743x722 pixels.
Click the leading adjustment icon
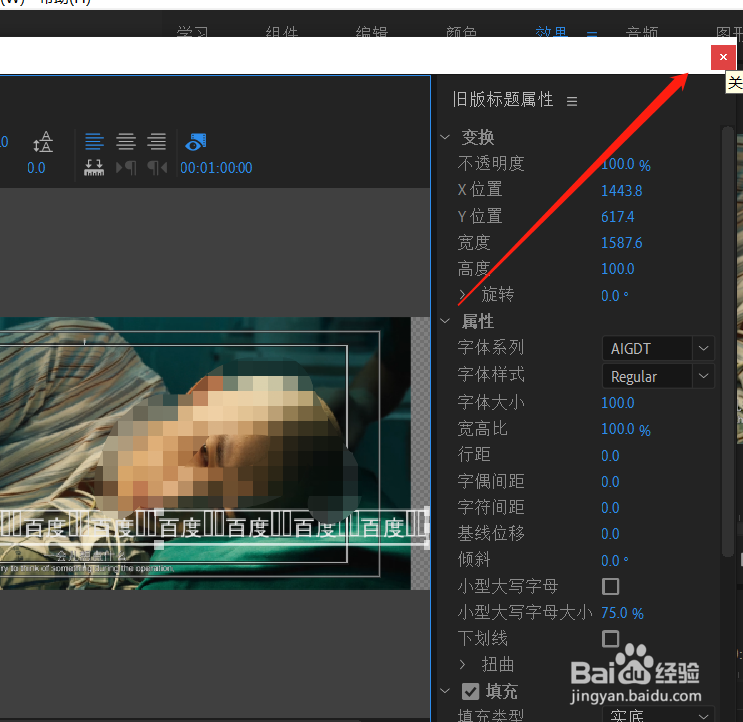(43, 142)
